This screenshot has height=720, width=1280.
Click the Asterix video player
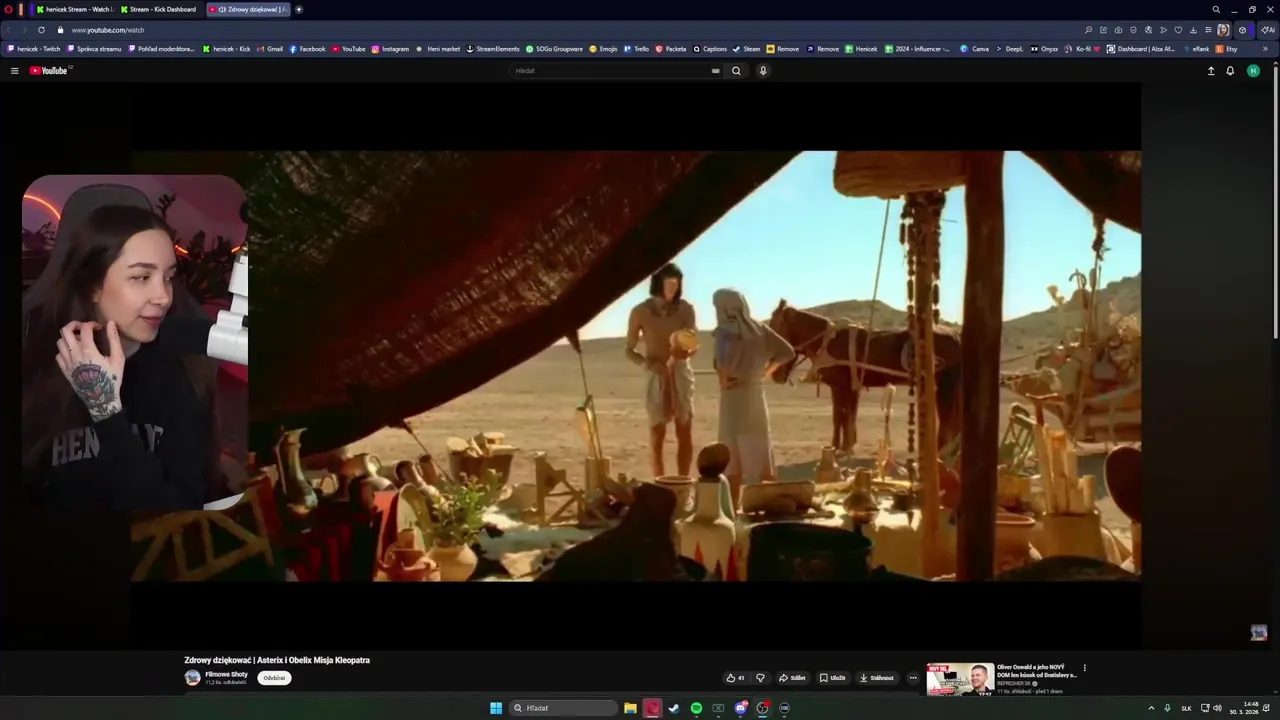(x=635, y=366)
